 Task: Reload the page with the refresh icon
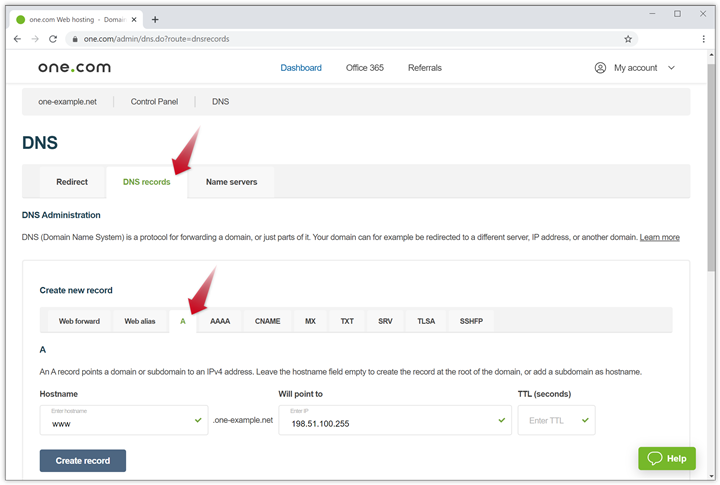[54, 39]
